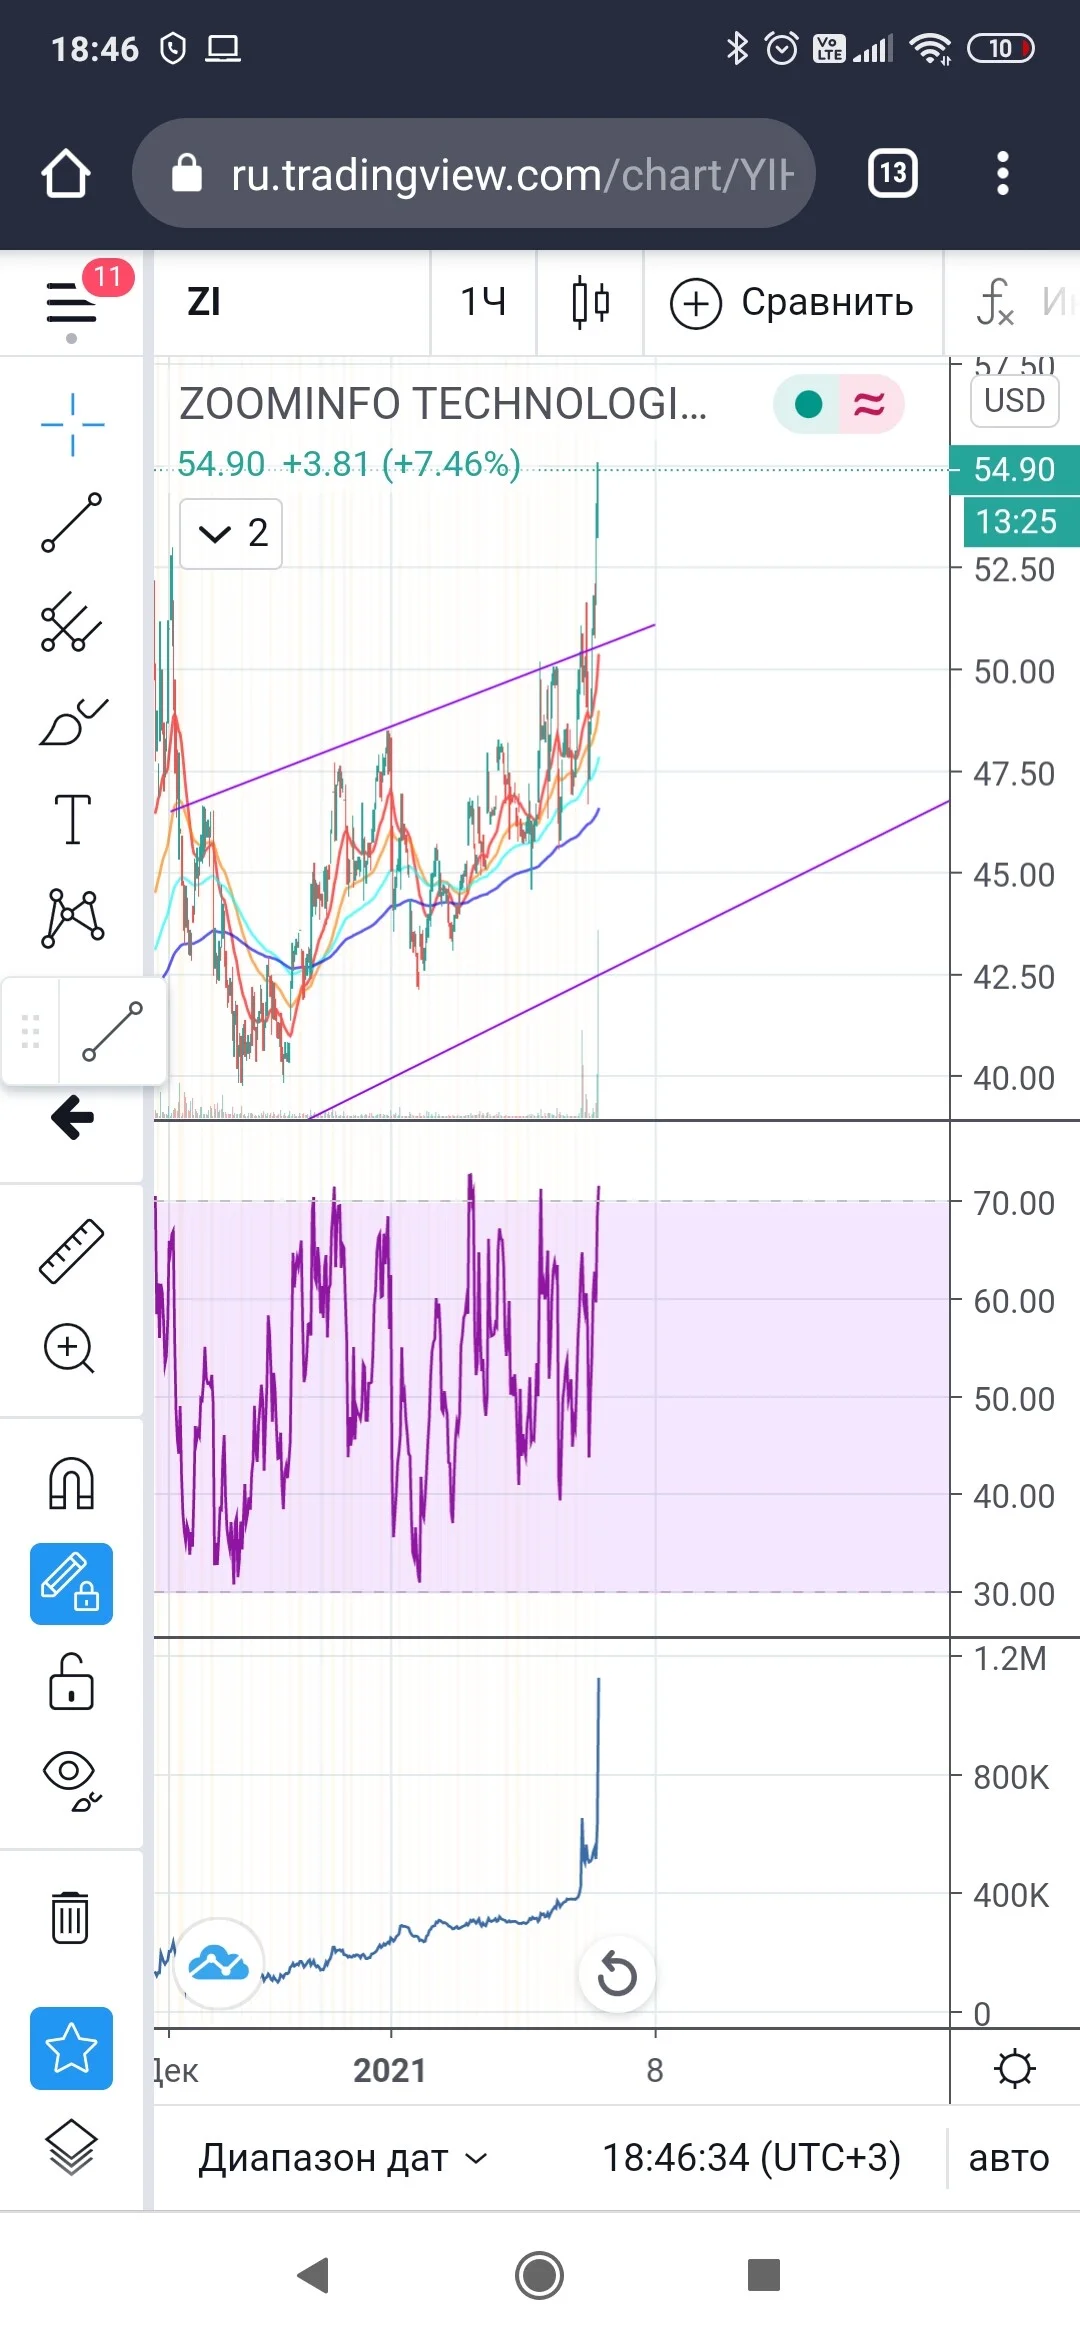Image resolution: width=1080 pixels, height=2340 pixels.
Task: Tap the Android back navigation button
Action: 314,2275
